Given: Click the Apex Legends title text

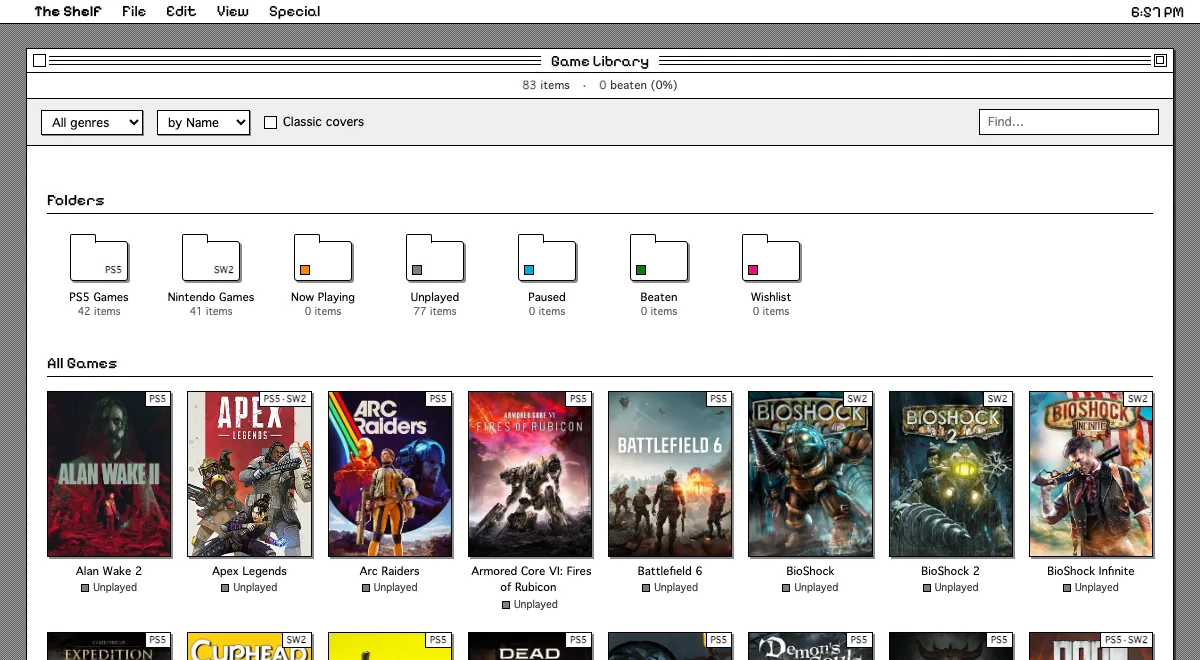Looking at the screenshot, I should click(x=249, y=571).
